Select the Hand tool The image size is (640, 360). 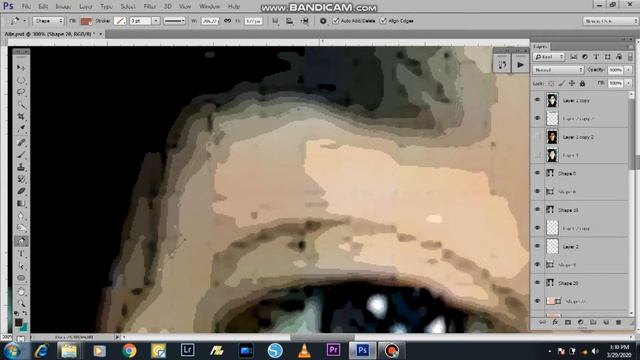21,291
